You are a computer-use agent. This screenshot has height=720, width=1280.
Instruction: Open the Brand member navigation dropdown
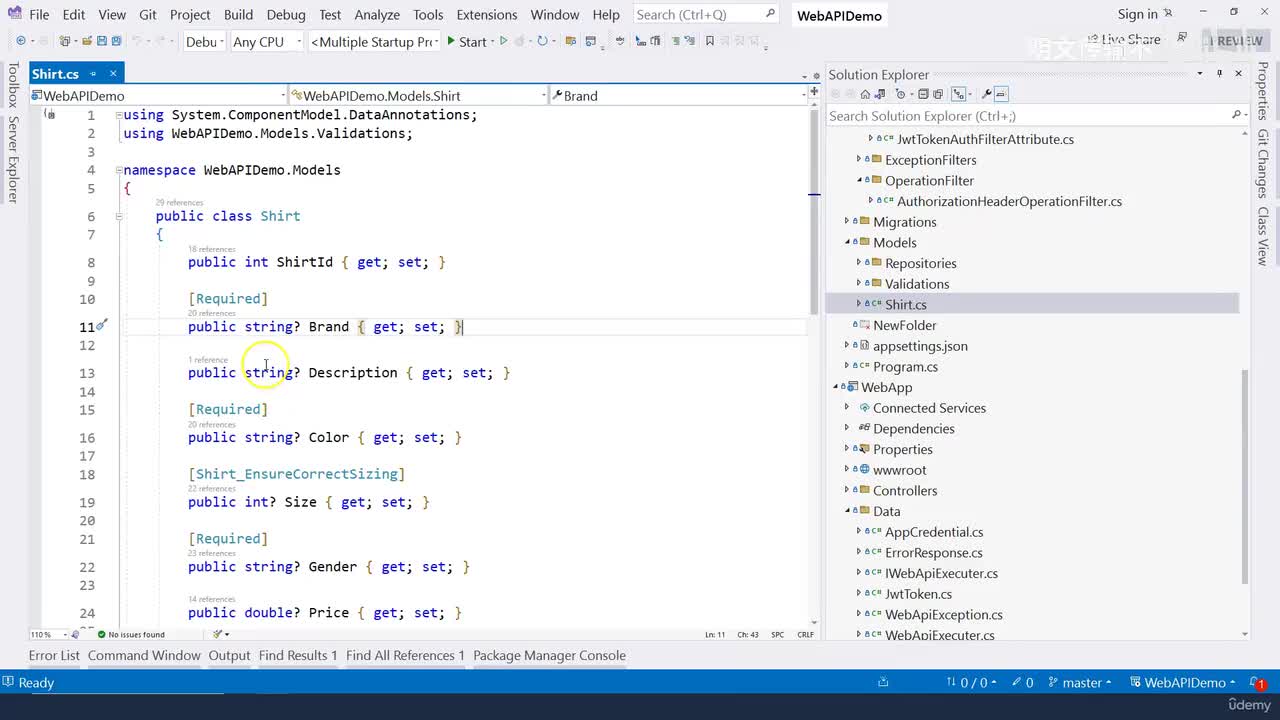point(678,96)
